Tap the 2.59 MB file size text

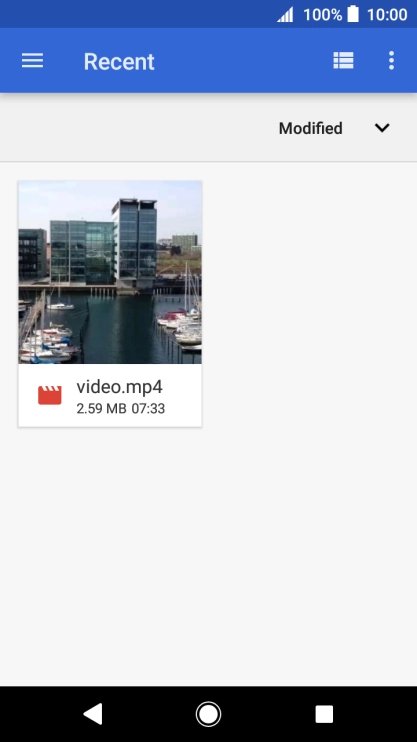pyautogui.click(x=101, y=408)
